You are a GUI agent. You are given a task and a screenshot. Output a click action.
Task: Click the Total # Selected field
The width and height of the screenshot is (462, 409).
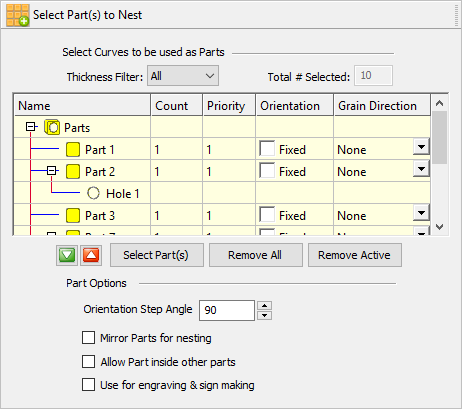click(x=373, y=76)
